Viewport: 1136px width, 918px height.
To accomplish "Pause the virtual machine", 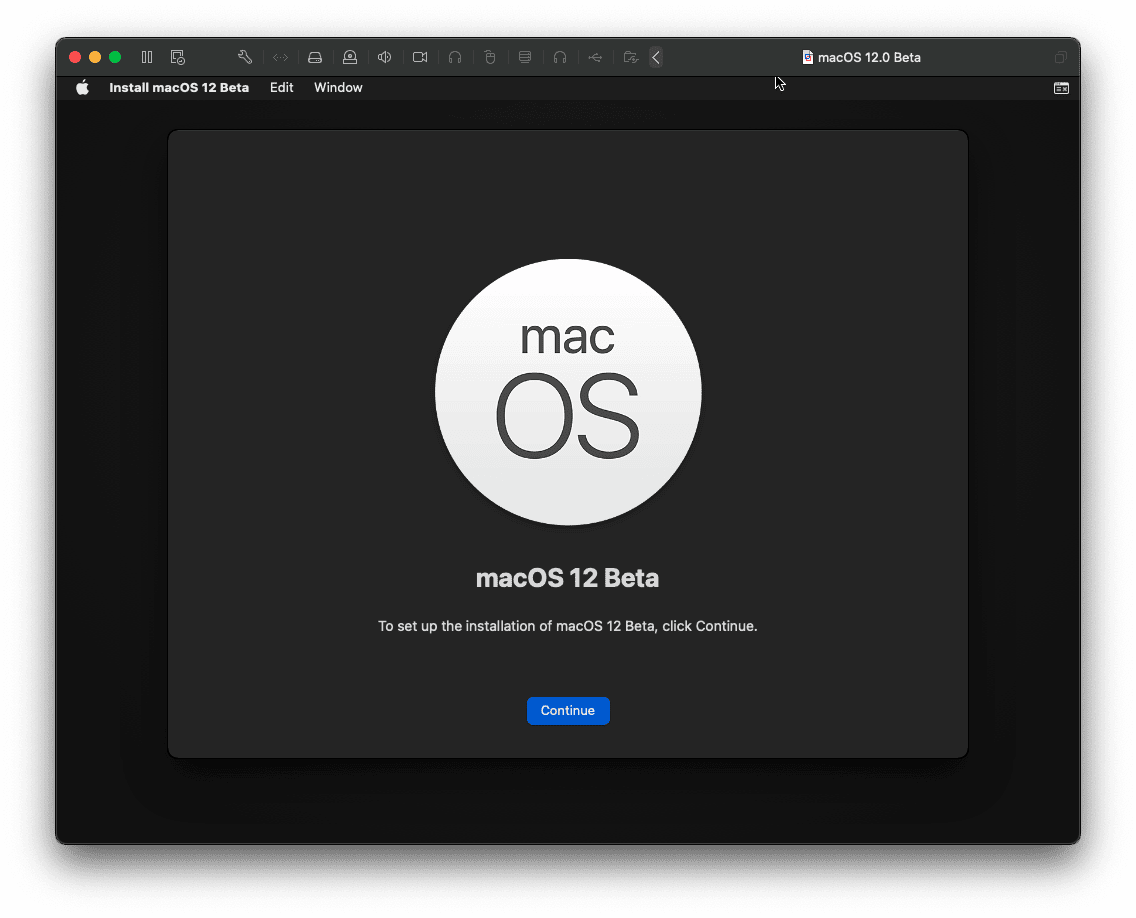I will pos(147,57).
